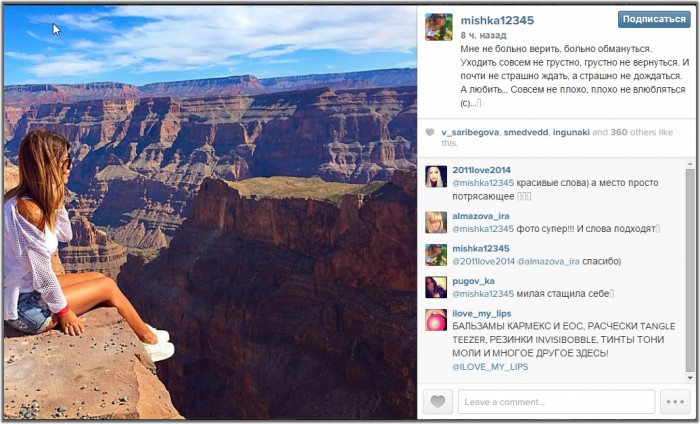Click the comments scrollbar down arrow
700x424 pixels.
point(690,378)
